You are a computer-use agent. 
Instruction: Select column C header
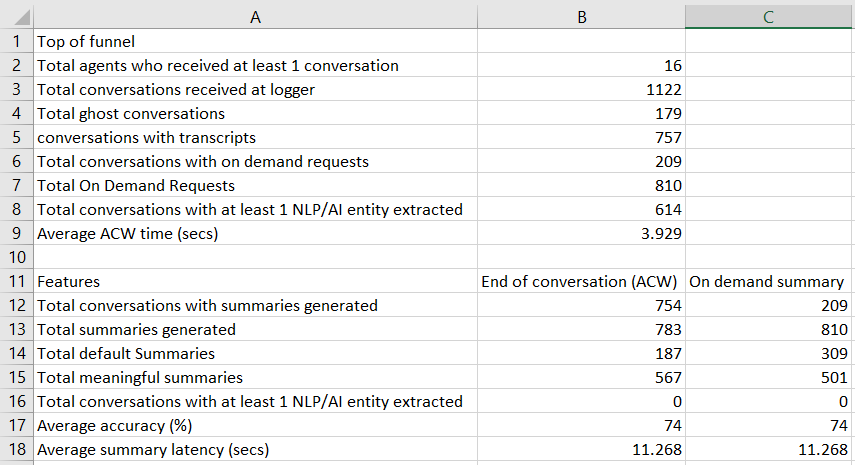(768, 17)
